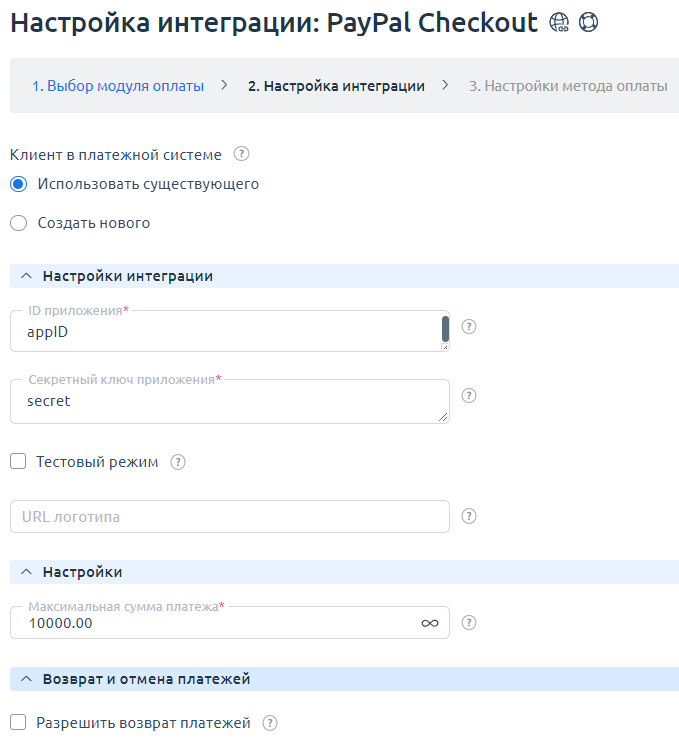Click the globe icon beside PayPal Checkout title
This screenshot has height=742, width=679.
point(559,22)
